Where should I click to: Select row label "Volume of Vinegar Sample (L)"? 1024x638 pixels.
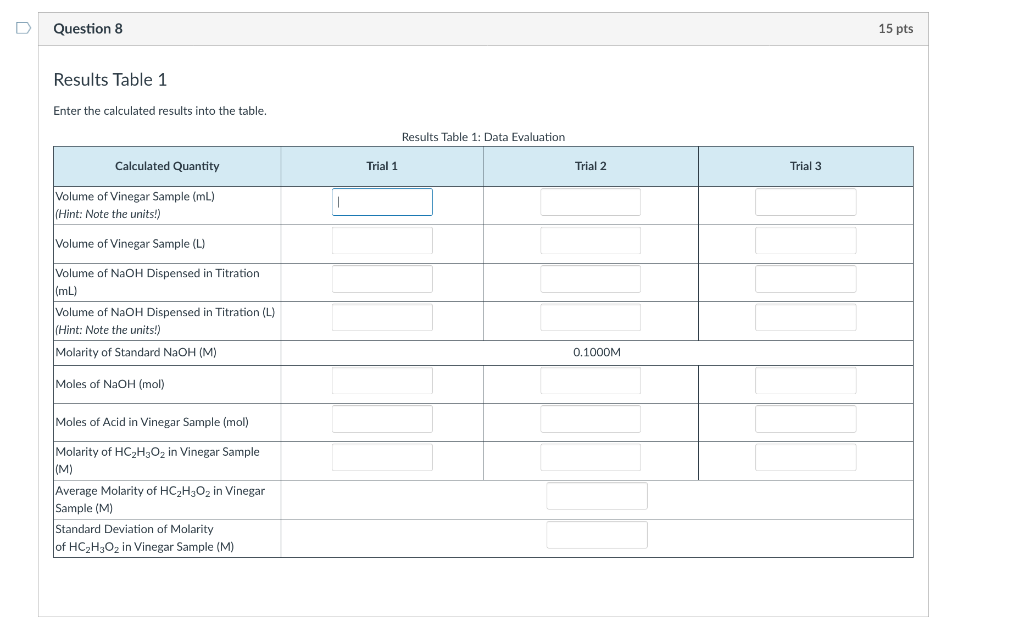[x=130, y=244]
